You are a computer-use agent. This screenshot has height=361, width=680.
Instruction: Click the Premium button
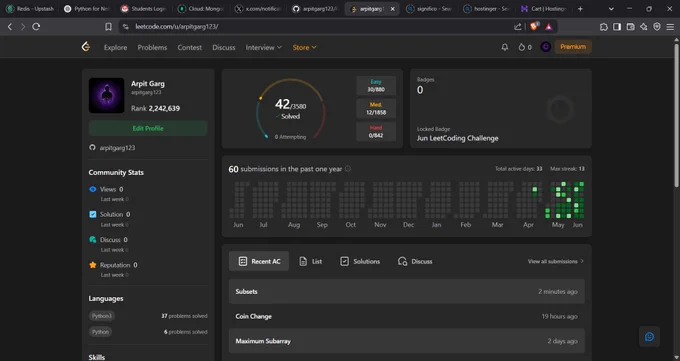[573, 47]
